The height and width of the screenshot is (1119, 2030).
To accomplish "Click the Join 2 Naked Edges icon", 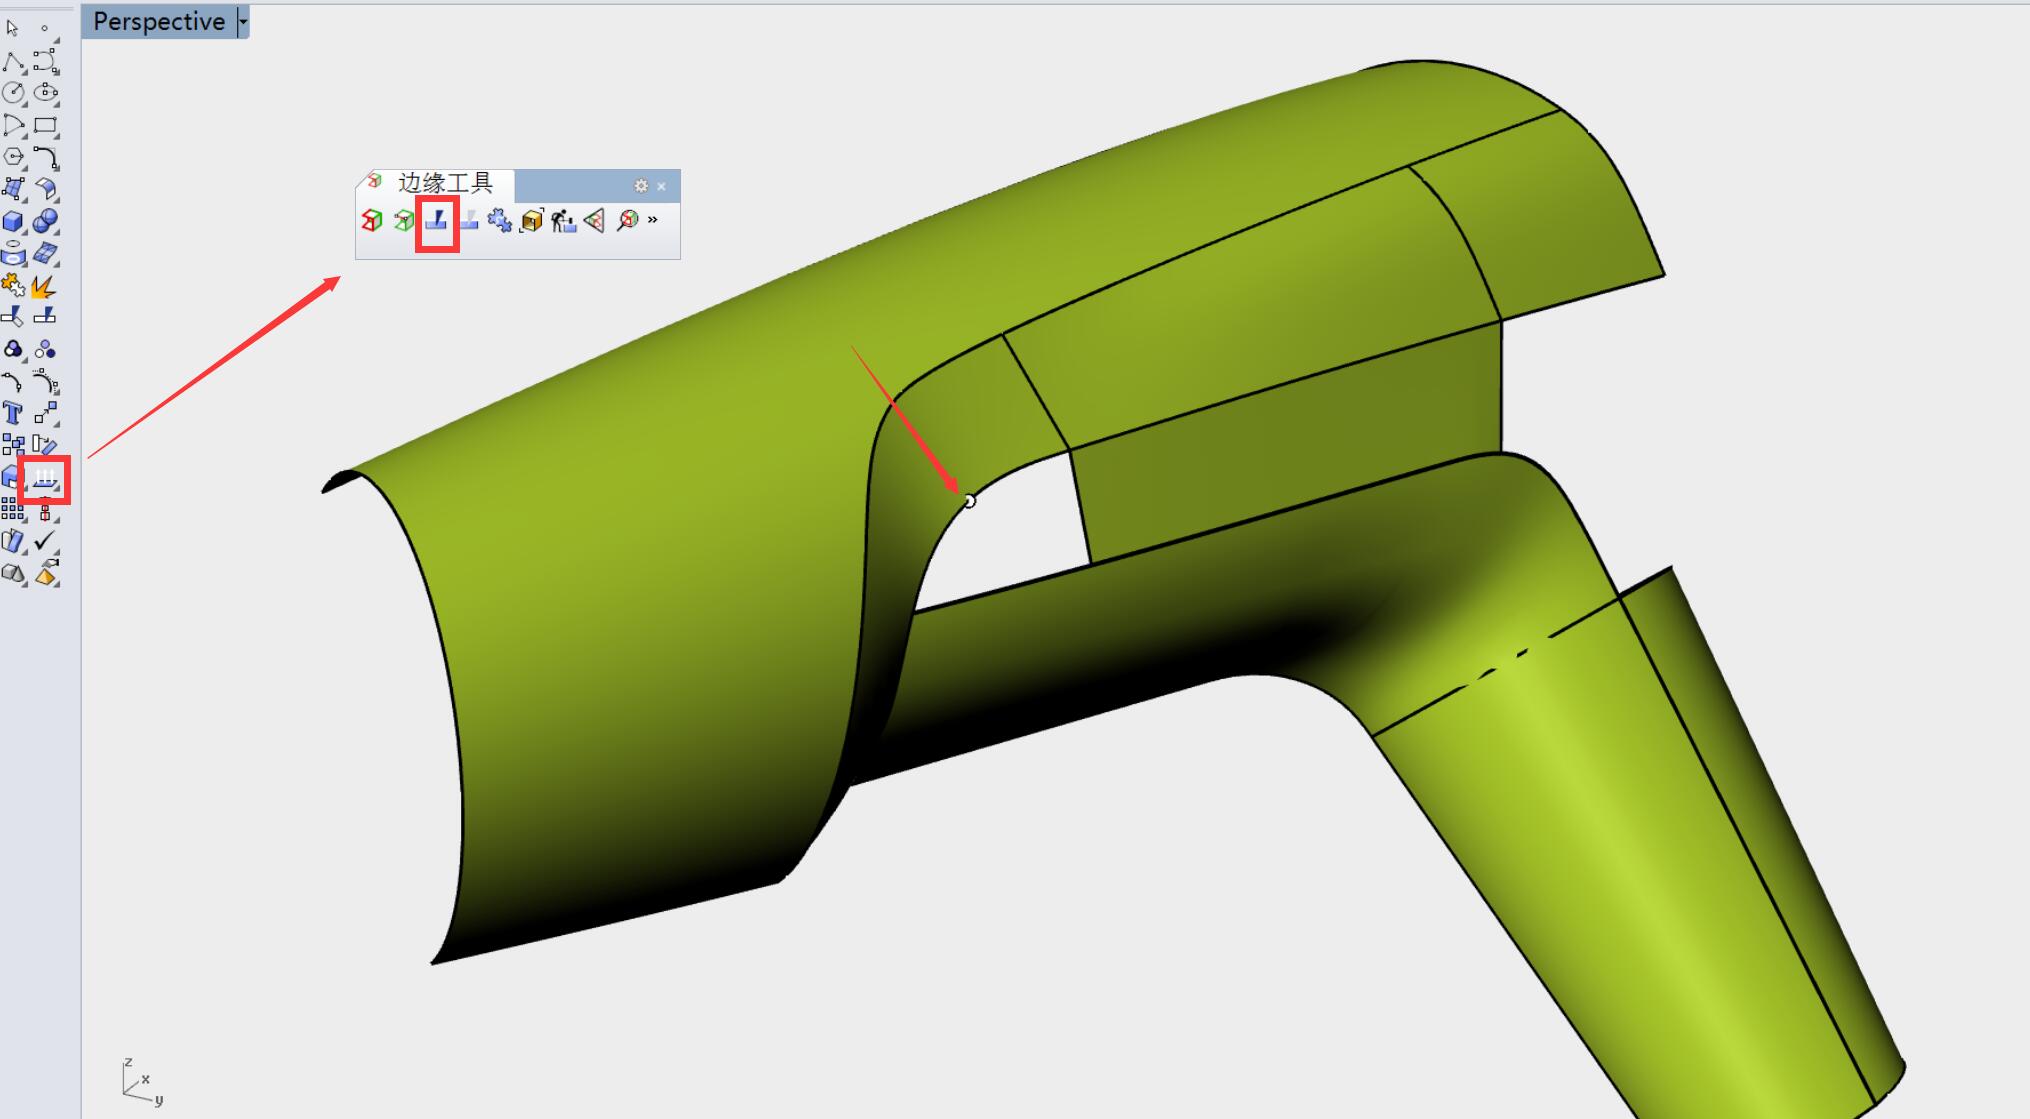I will [499, 221].
